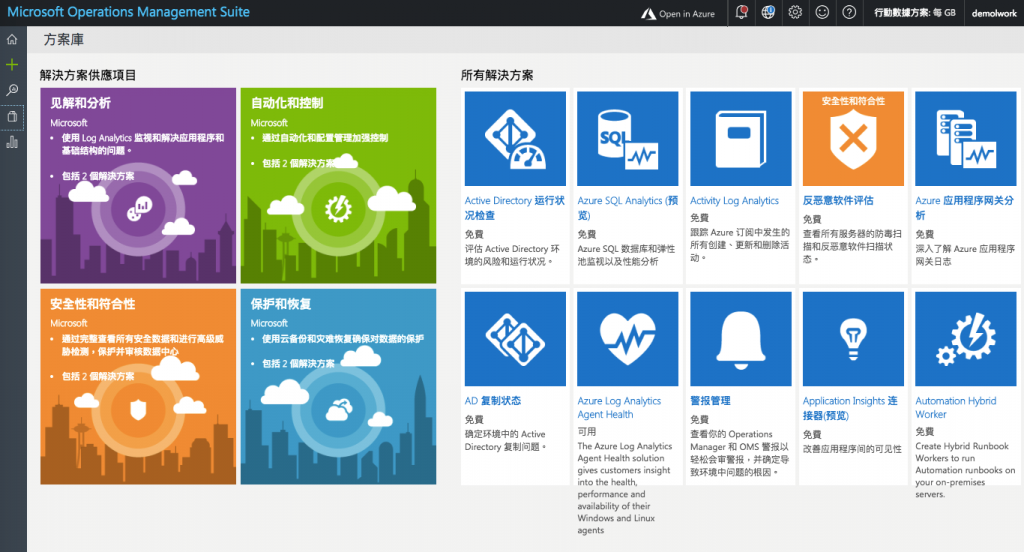Open the 反恶意软件评估 title link
This screenshot has height=552, width=1024.
tap(838, 201)
